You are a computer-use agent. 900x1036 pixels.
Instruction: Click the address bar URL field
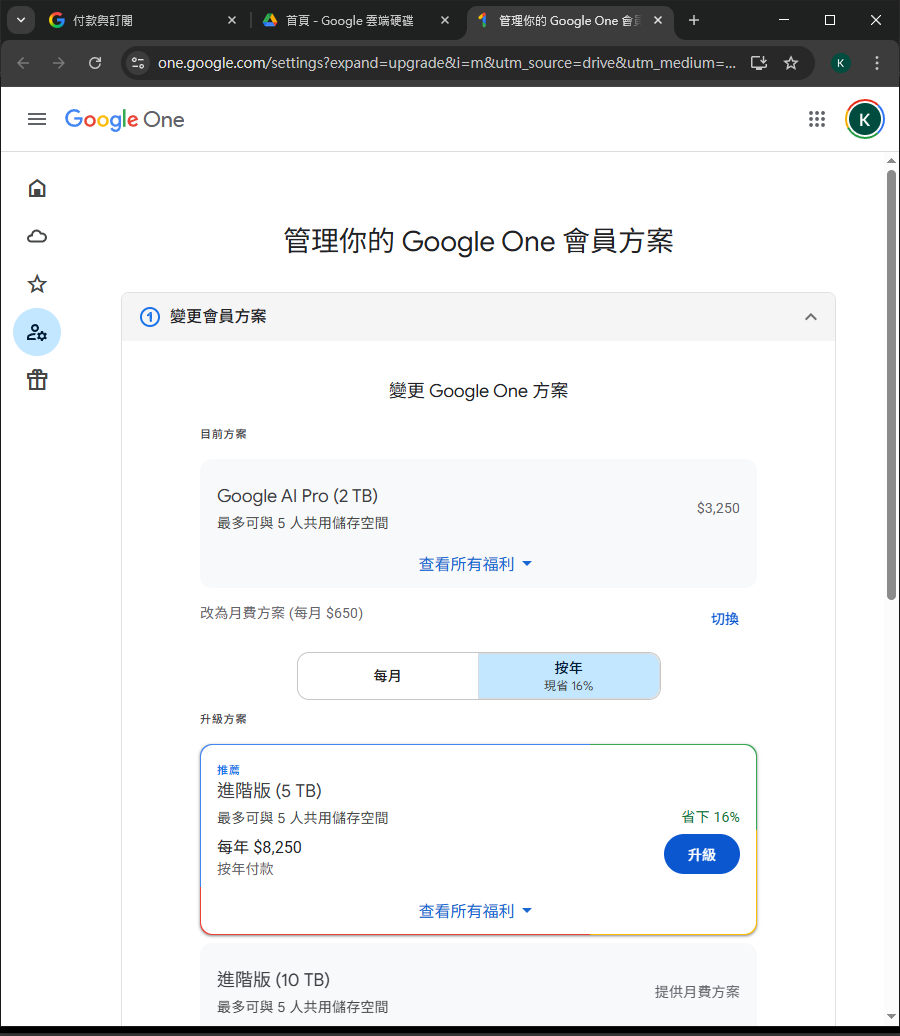pos(445,63)
